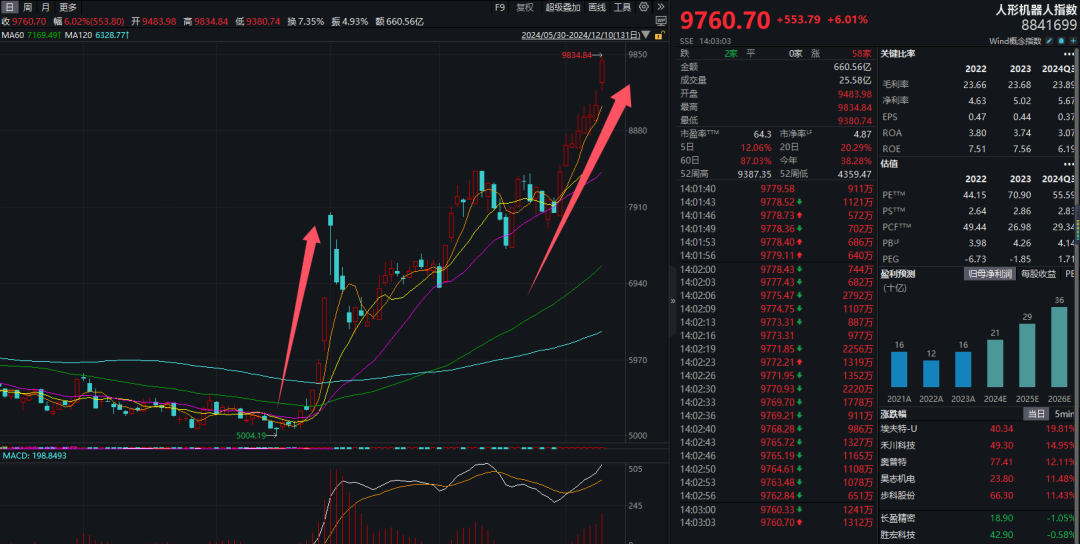
Task: Click the 2024E profit forecast bar
Action: 995,364
